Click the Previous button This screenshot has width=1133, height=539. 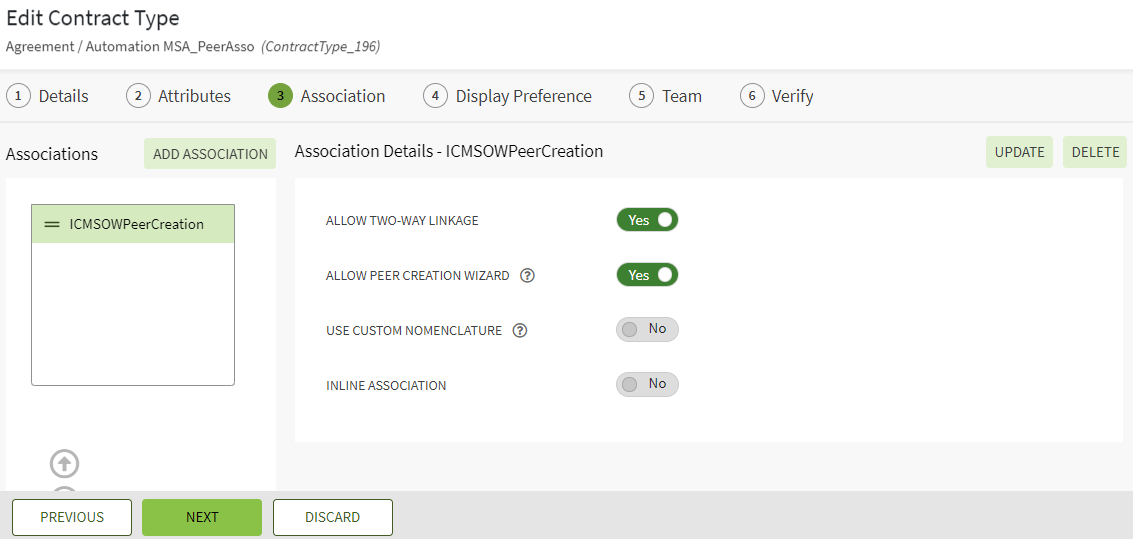coord(72,517)
